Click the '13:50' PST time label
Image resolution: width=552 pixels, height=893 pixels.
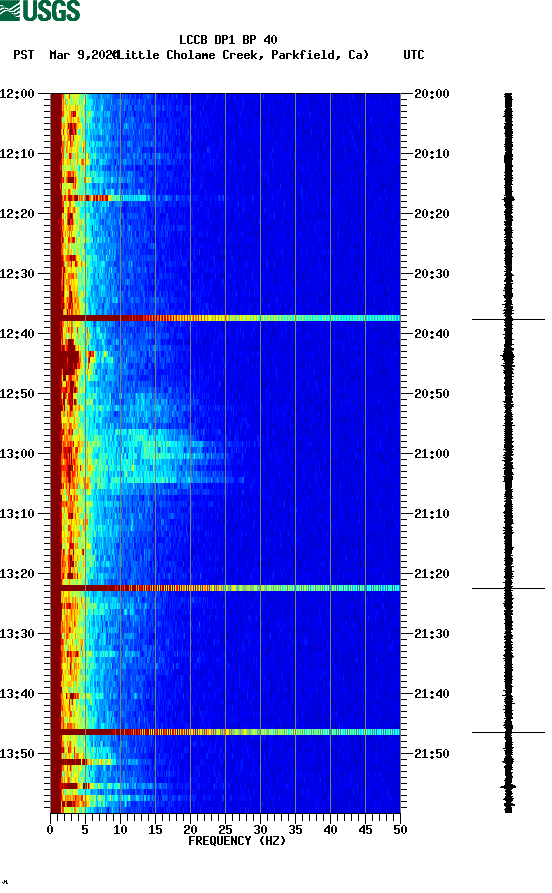pos(17,754)
